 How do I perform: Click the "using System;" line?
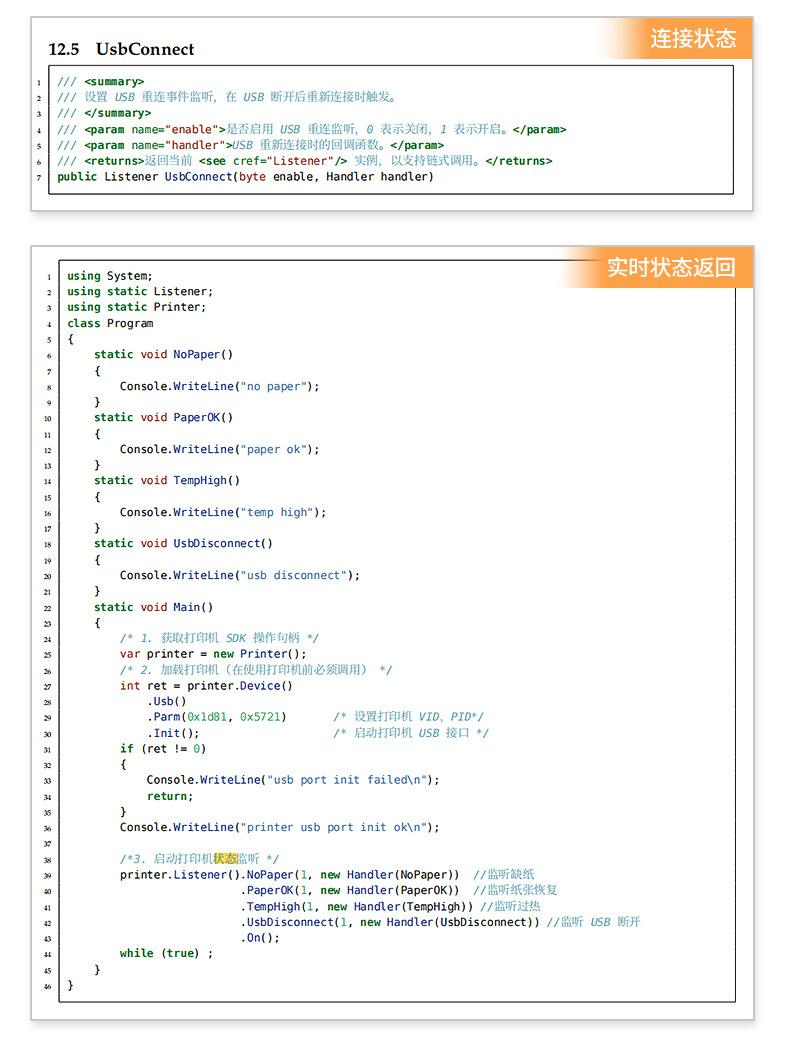tap(110, 276)
